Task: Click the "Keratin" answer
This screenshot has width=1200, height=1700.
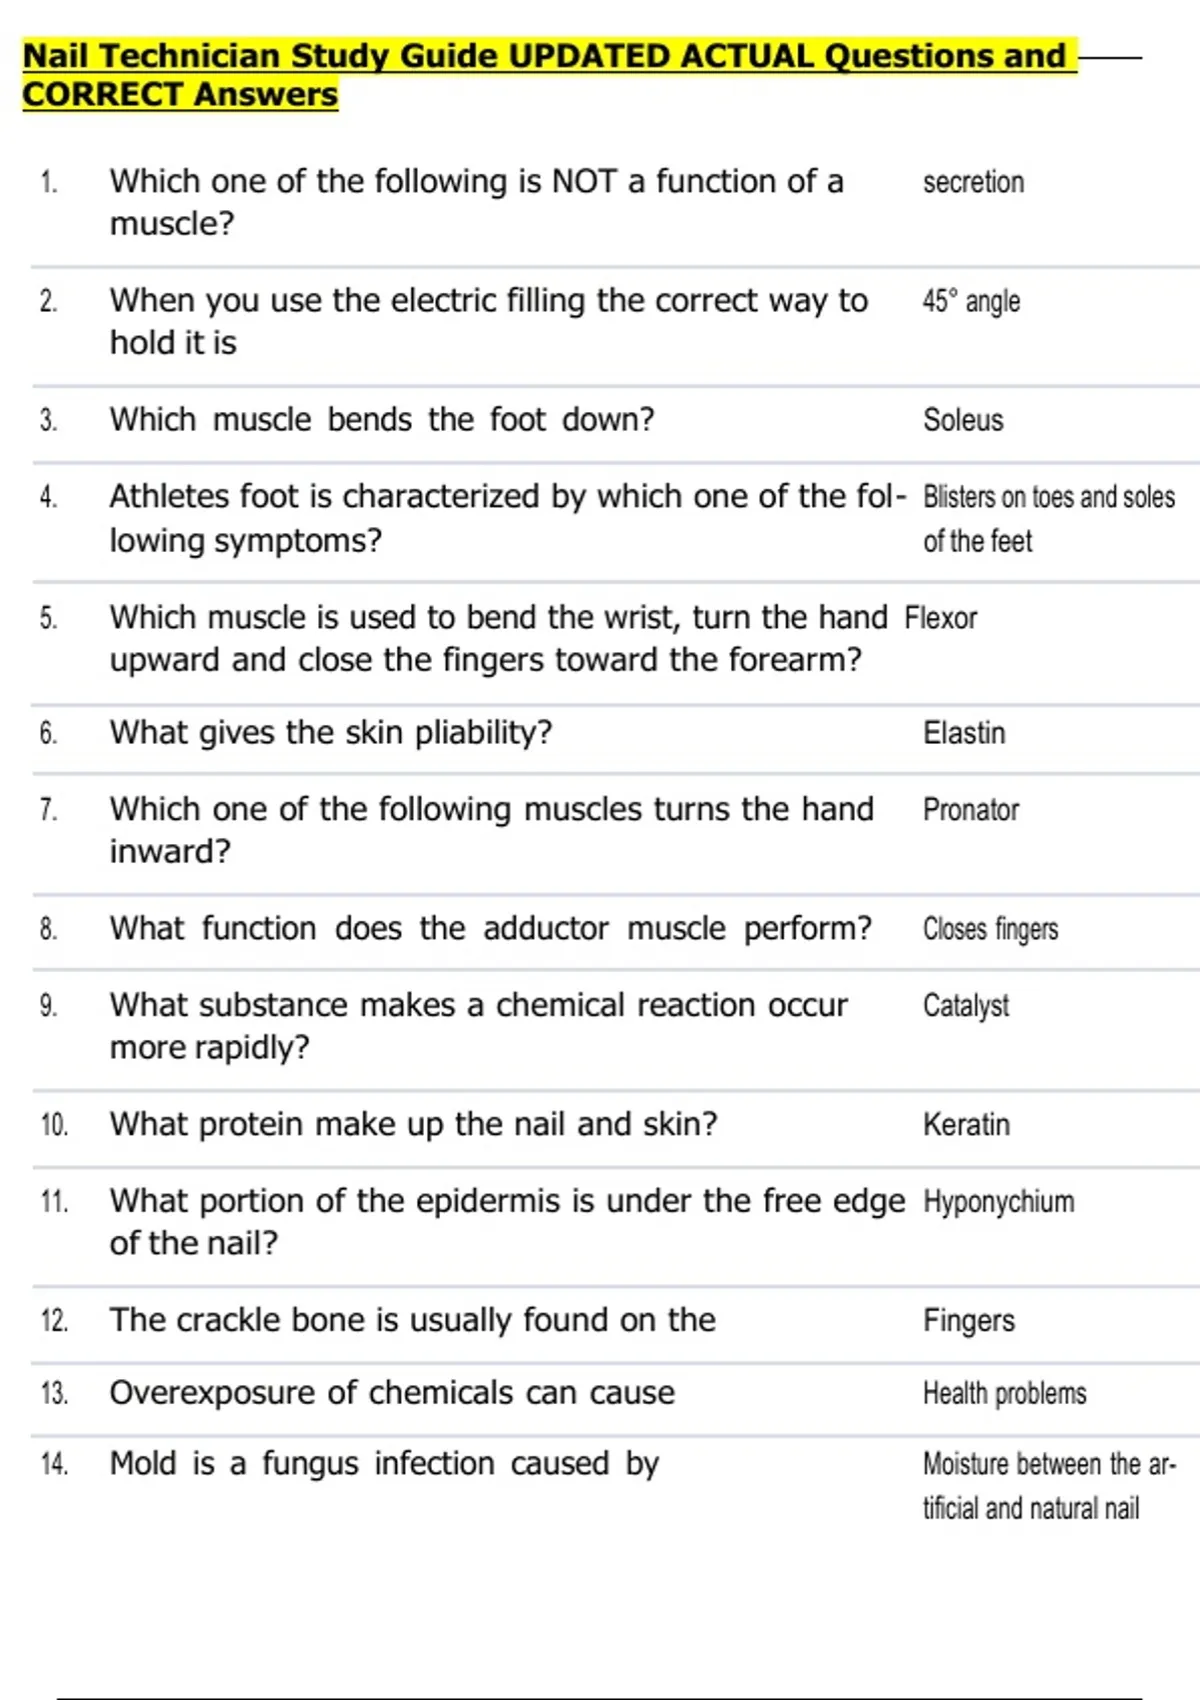Action: (x=966, y=1125)
